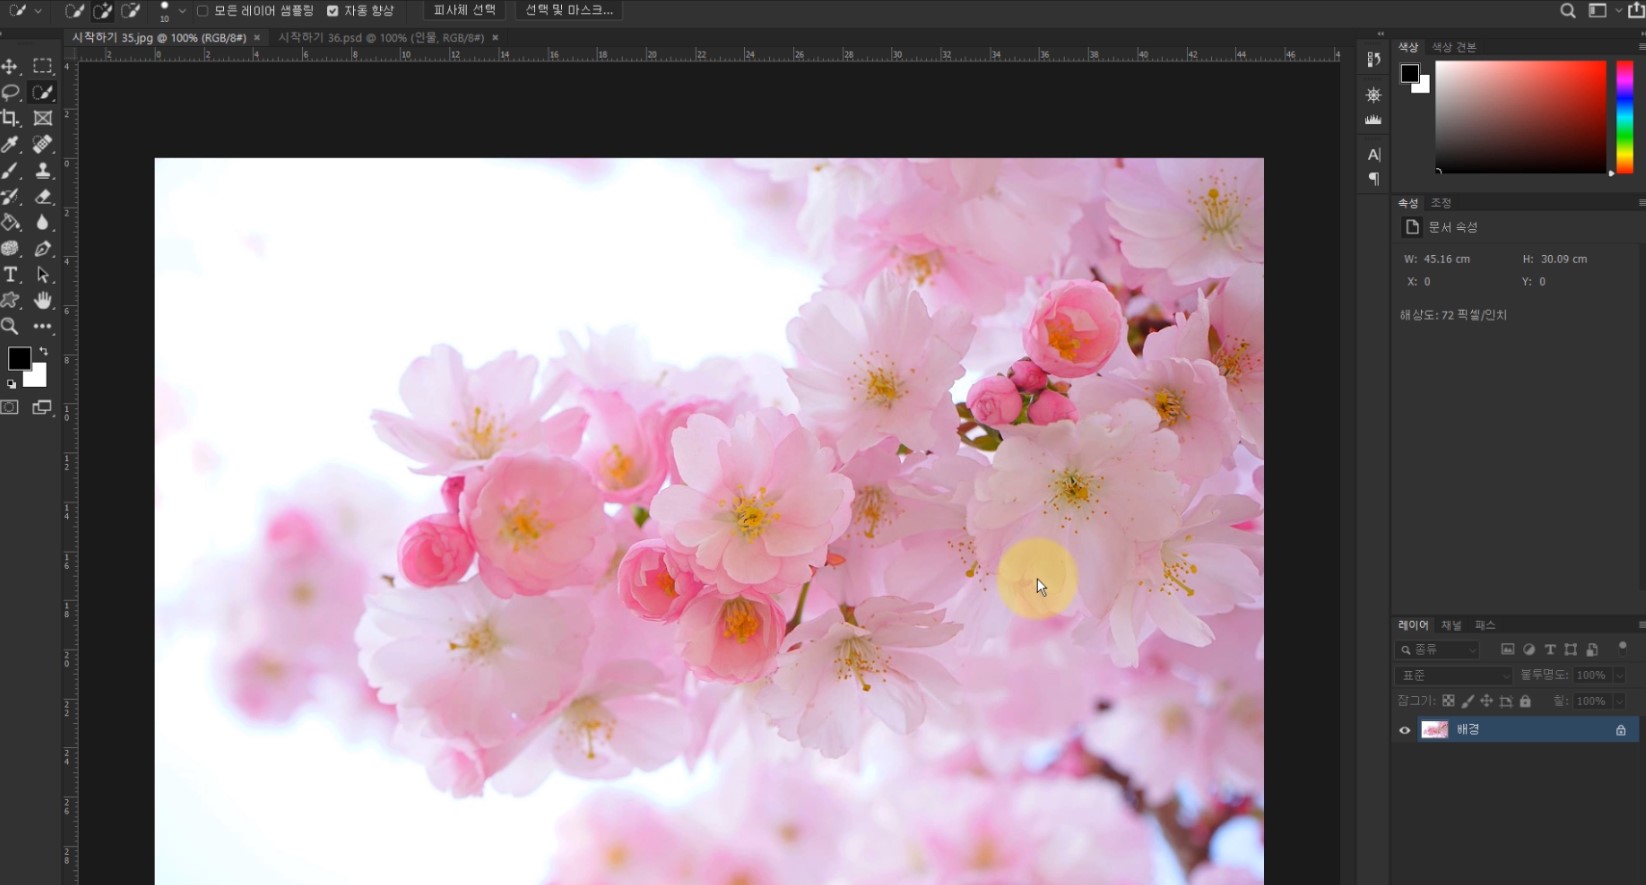
Task: Open the 종류 layer filter dropdown
Action: coord(1437,650)
